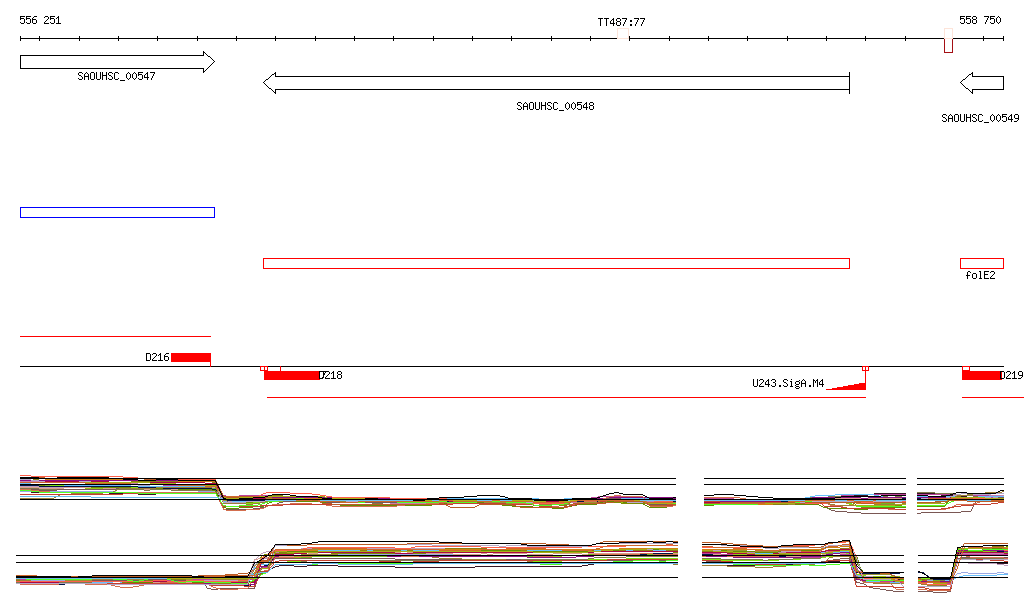Screen dimensions: 1024x611
Task: Click the SAOUHSC_00549 gene arrow
Action: coord(982,83)
